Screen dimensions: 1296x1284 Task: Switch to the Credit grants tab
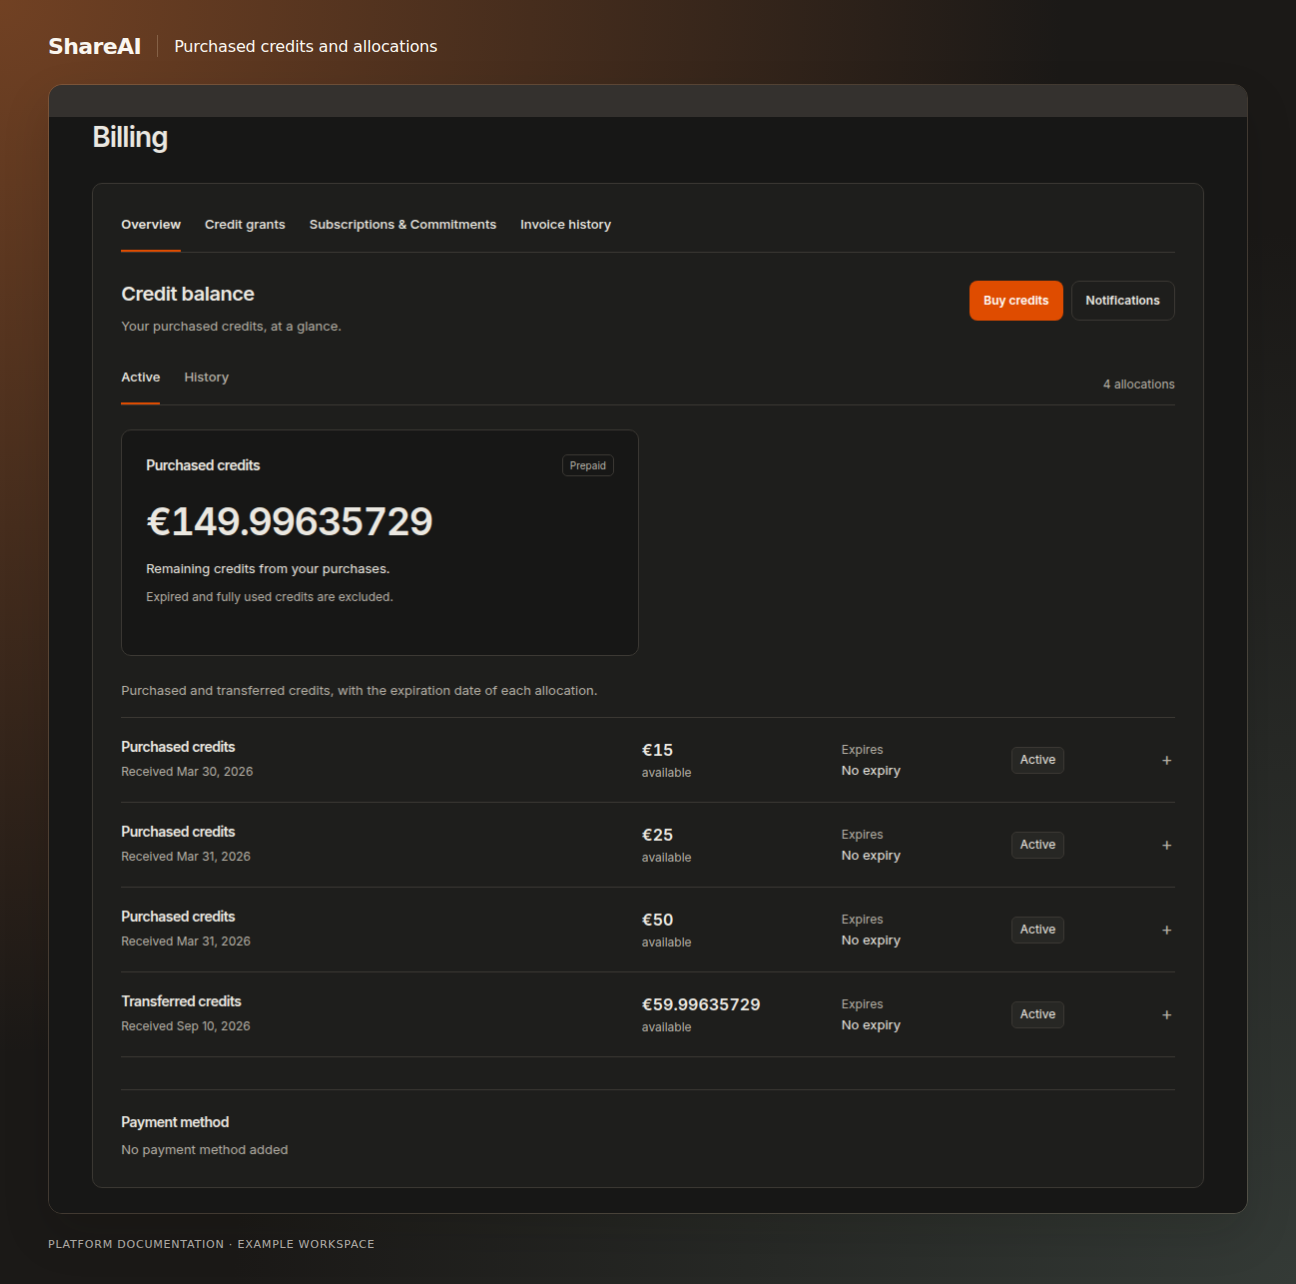click(245, 225)
